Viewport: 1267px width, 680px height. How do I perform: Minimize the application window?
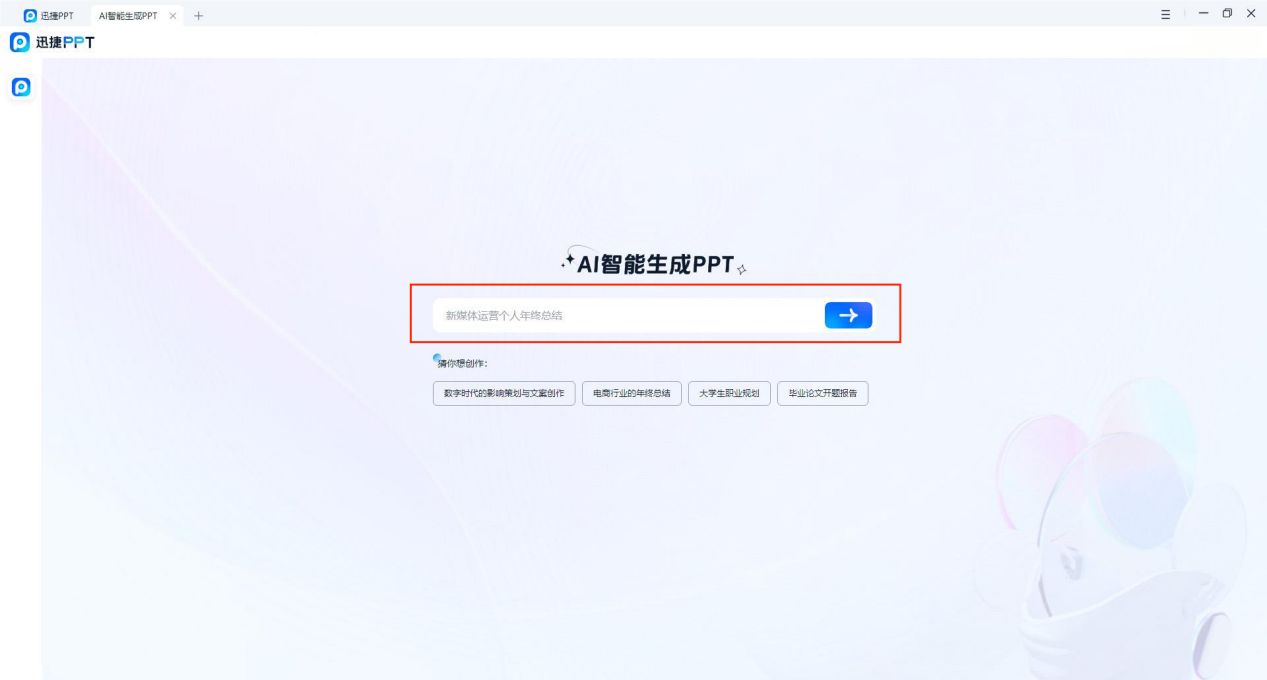coord(1202,15)
